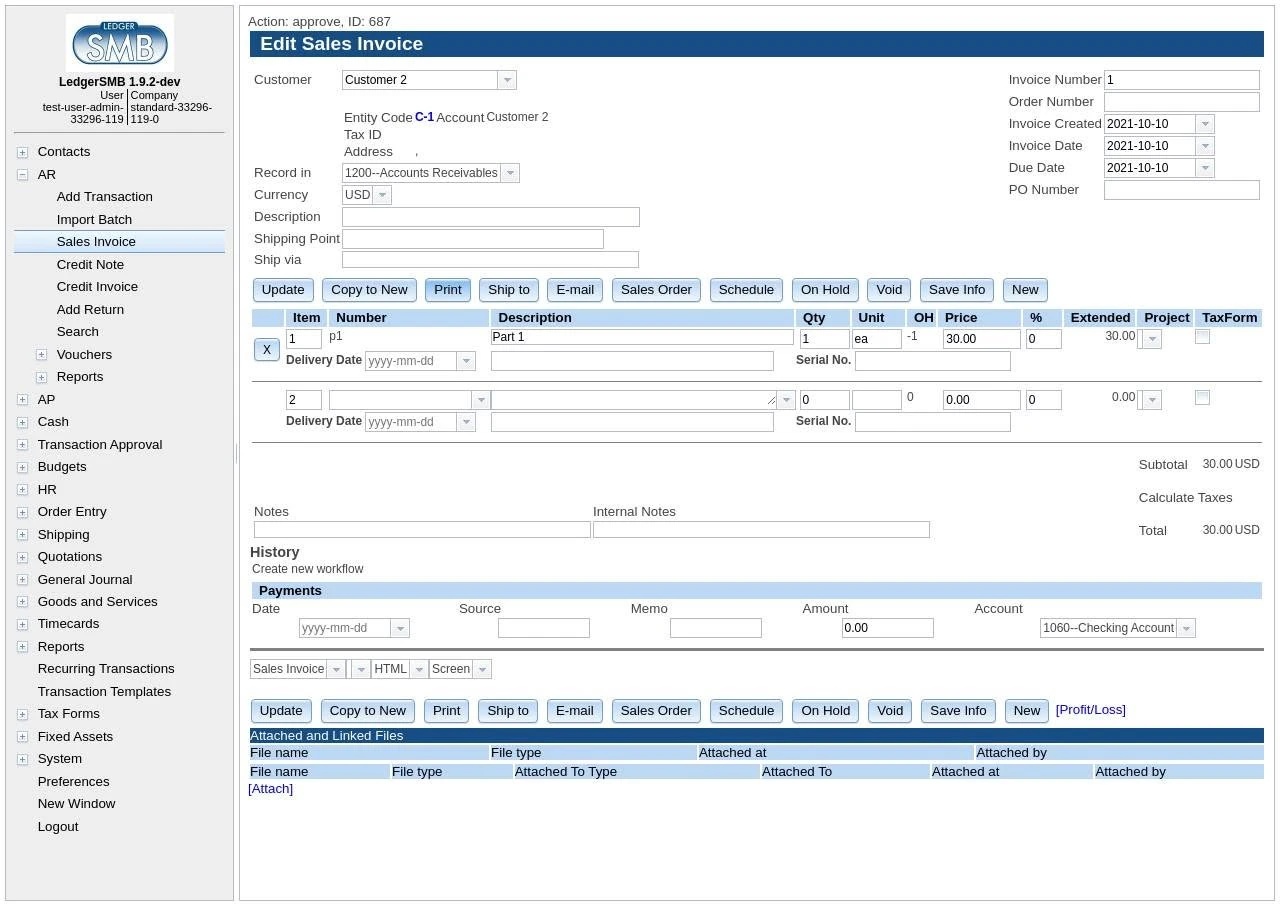Expand the Budgets menu node
1280x906 pixels.
22,467
